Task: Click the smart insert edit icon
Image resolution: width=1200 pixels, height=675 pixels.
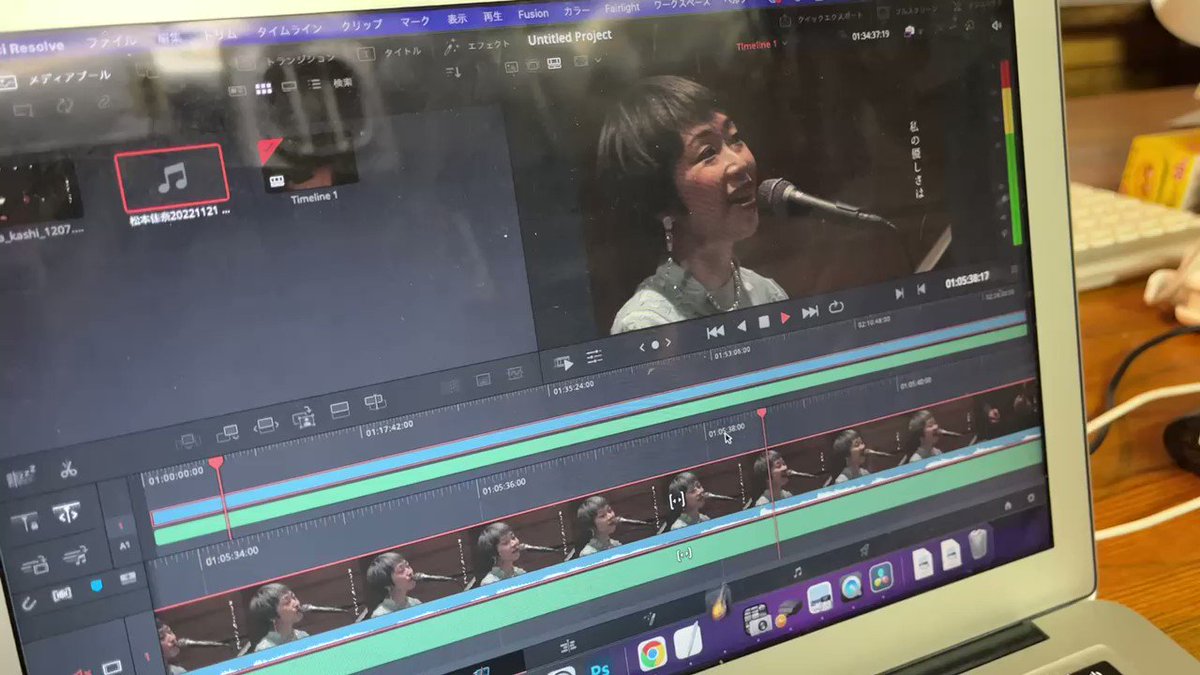Action: tap(188, 440)
